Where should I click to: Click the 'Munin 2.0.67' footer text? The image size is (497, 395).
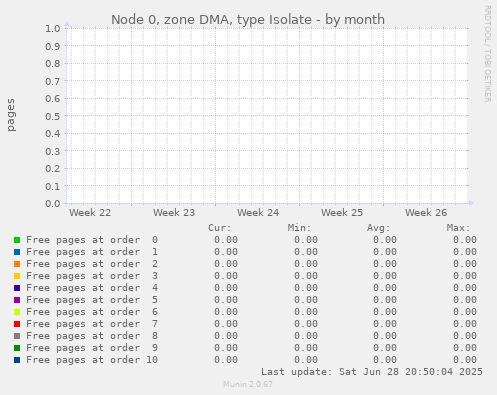(x=248, y=384)
